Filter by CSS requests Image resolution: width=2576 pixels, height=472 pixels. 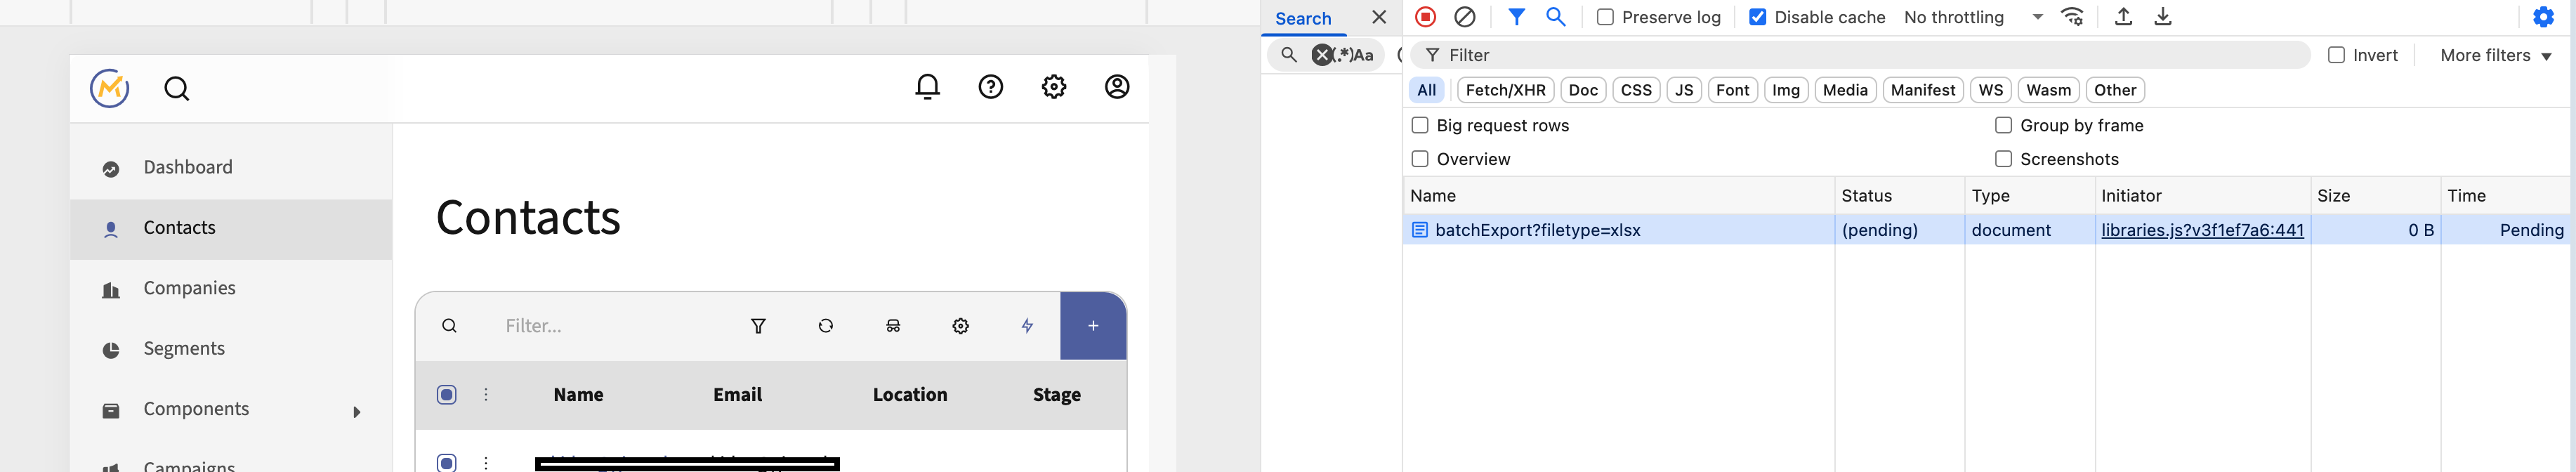1636,90
